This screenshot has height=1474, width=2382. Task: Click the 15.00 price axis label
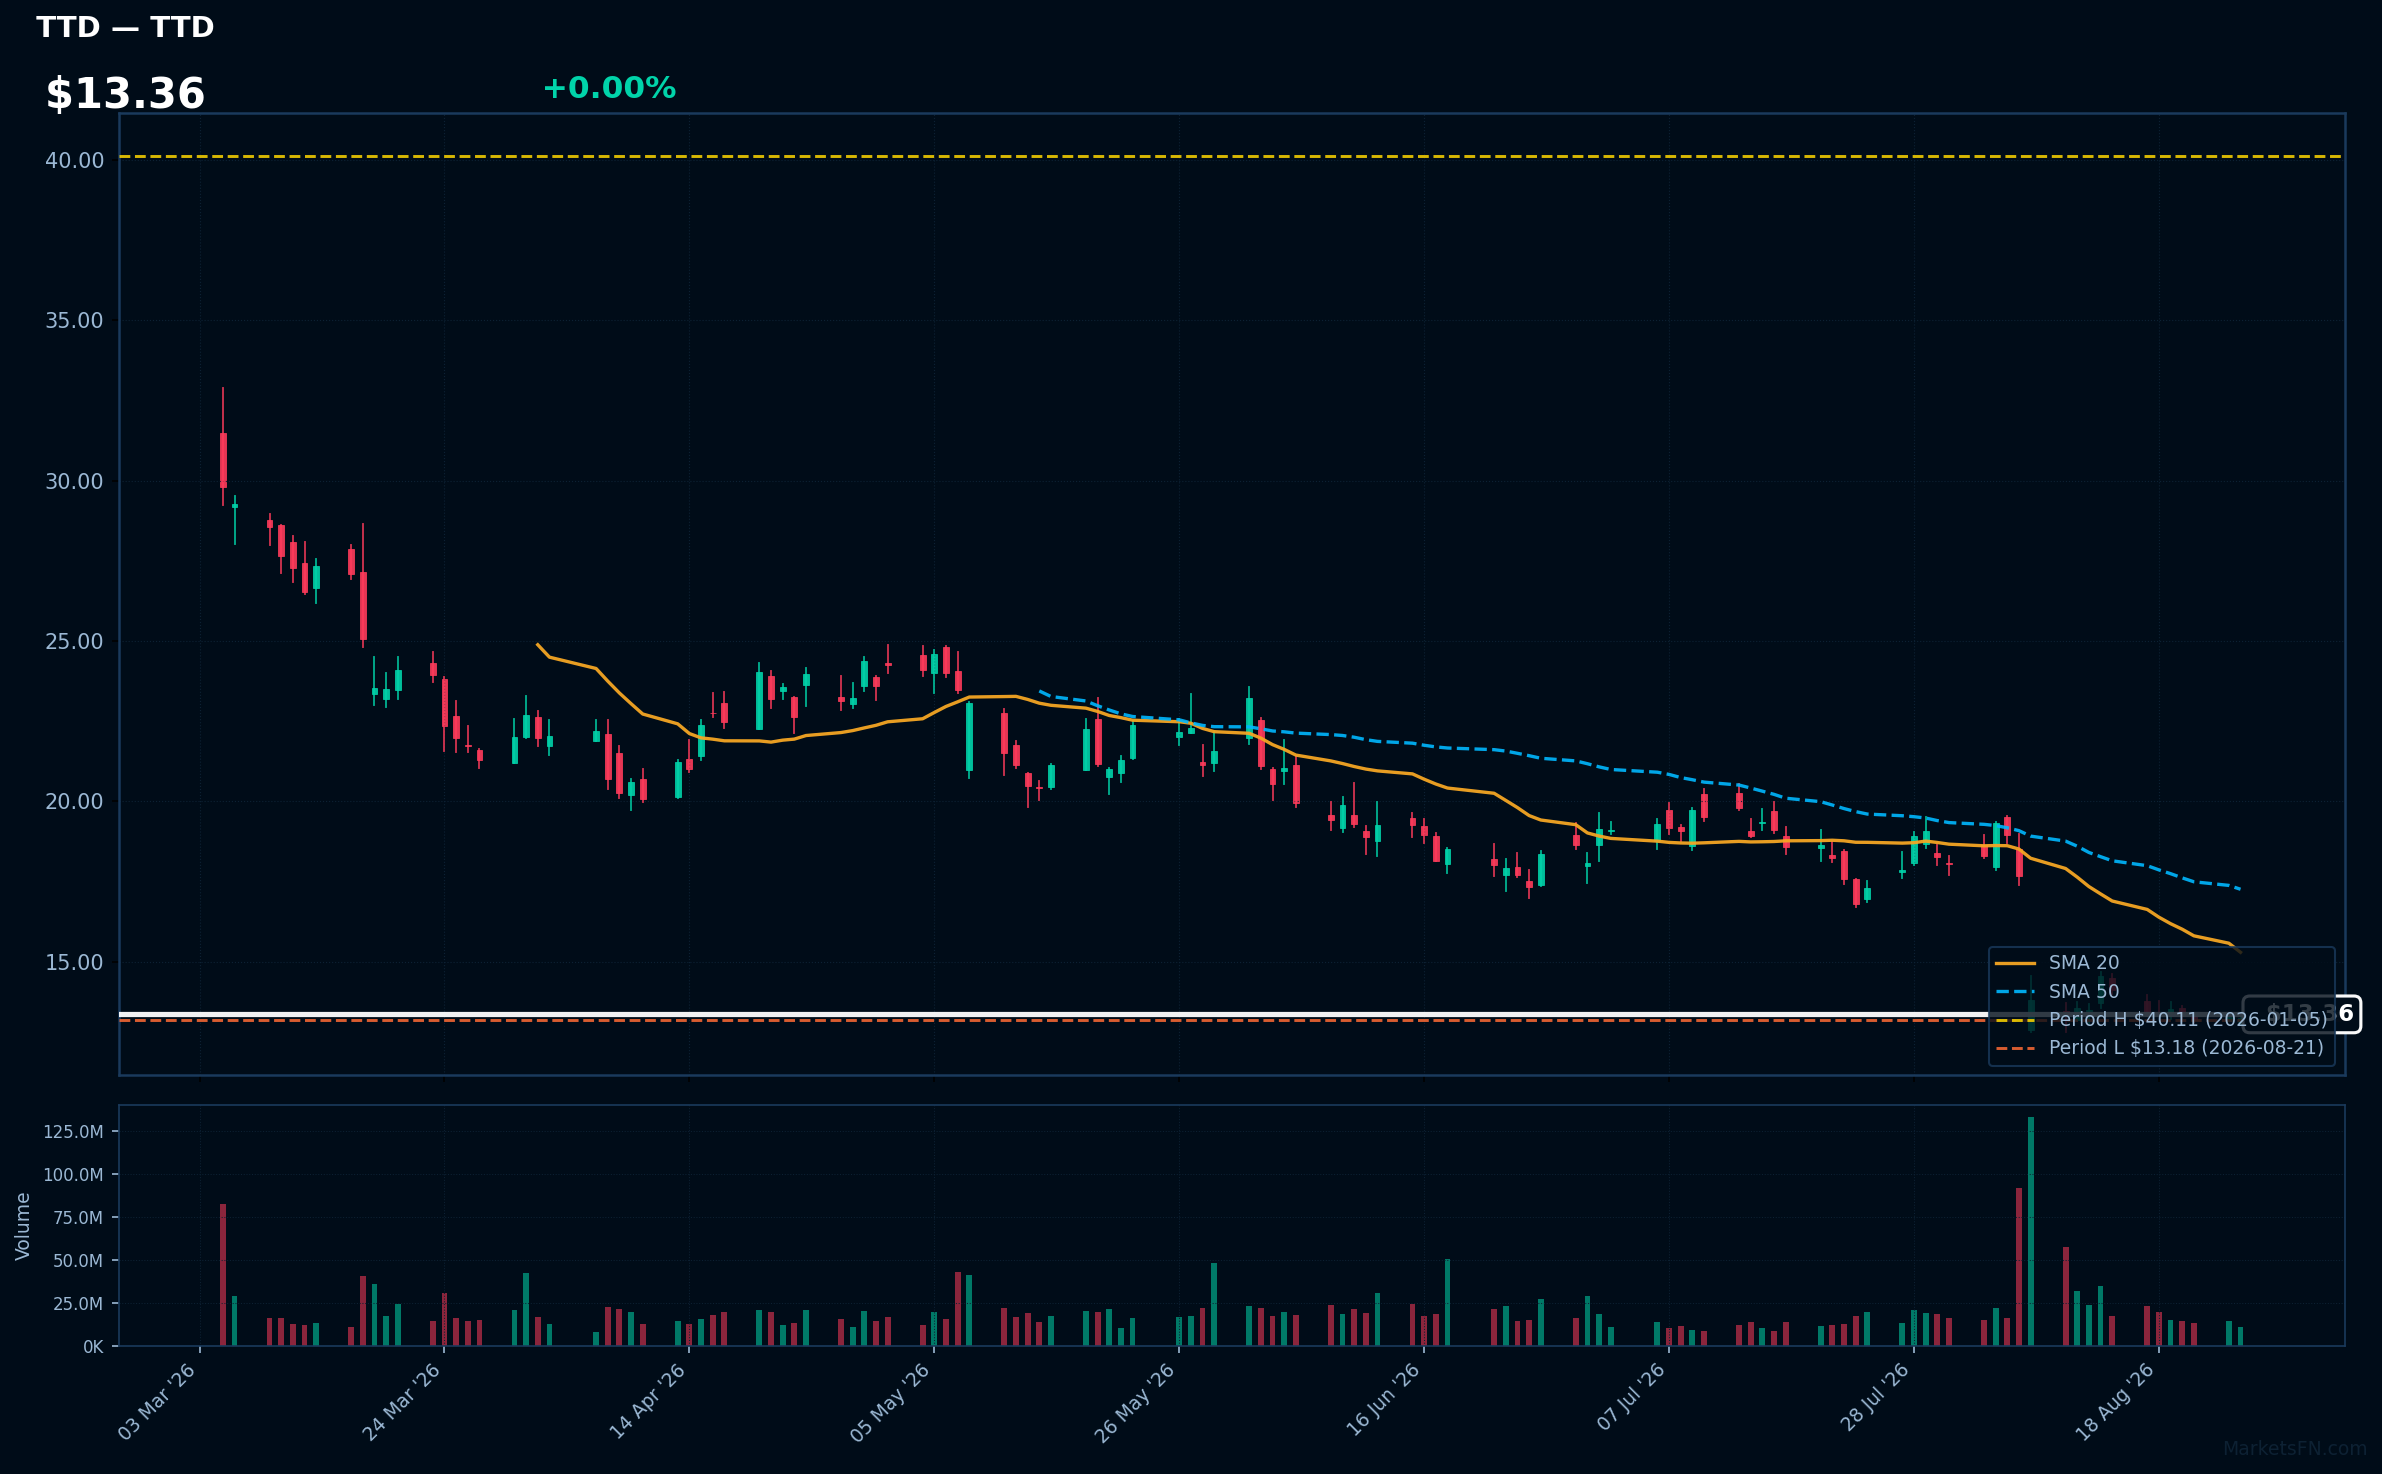point(74,962)
